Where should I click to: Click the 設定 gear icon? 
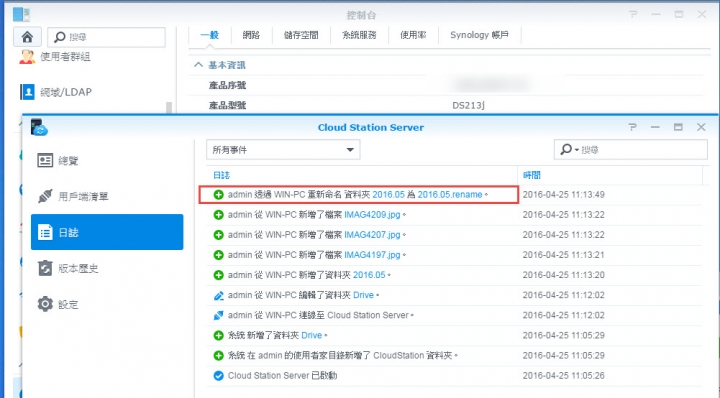[x=45, y=304]
